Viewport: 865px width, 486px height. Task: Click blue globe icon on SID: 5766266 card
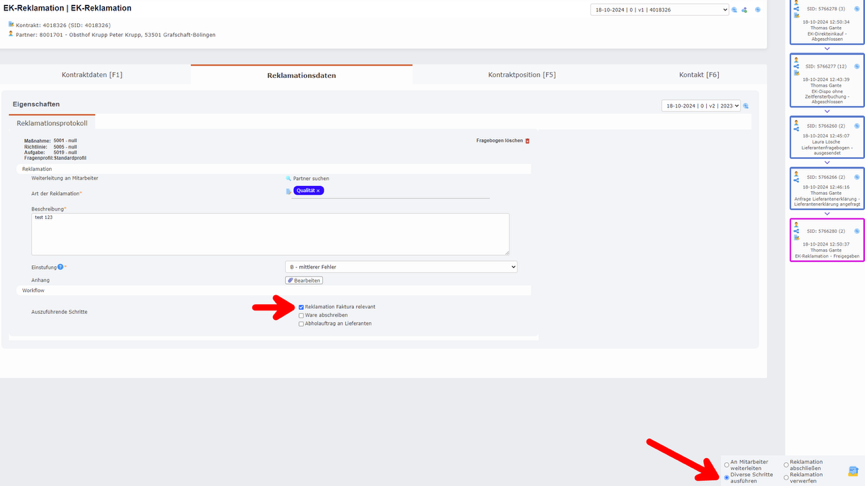857,178
